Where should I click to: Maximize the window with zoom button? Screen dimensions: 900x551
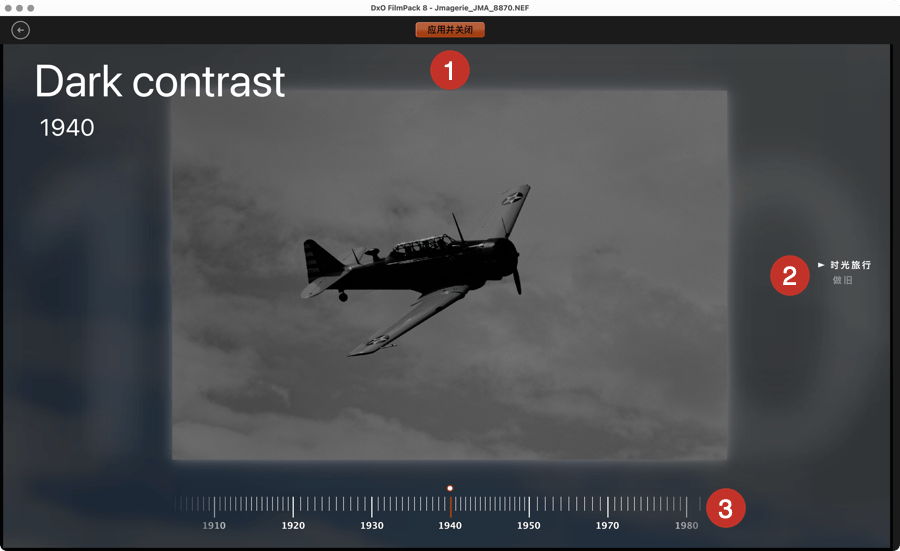[31, 8]
